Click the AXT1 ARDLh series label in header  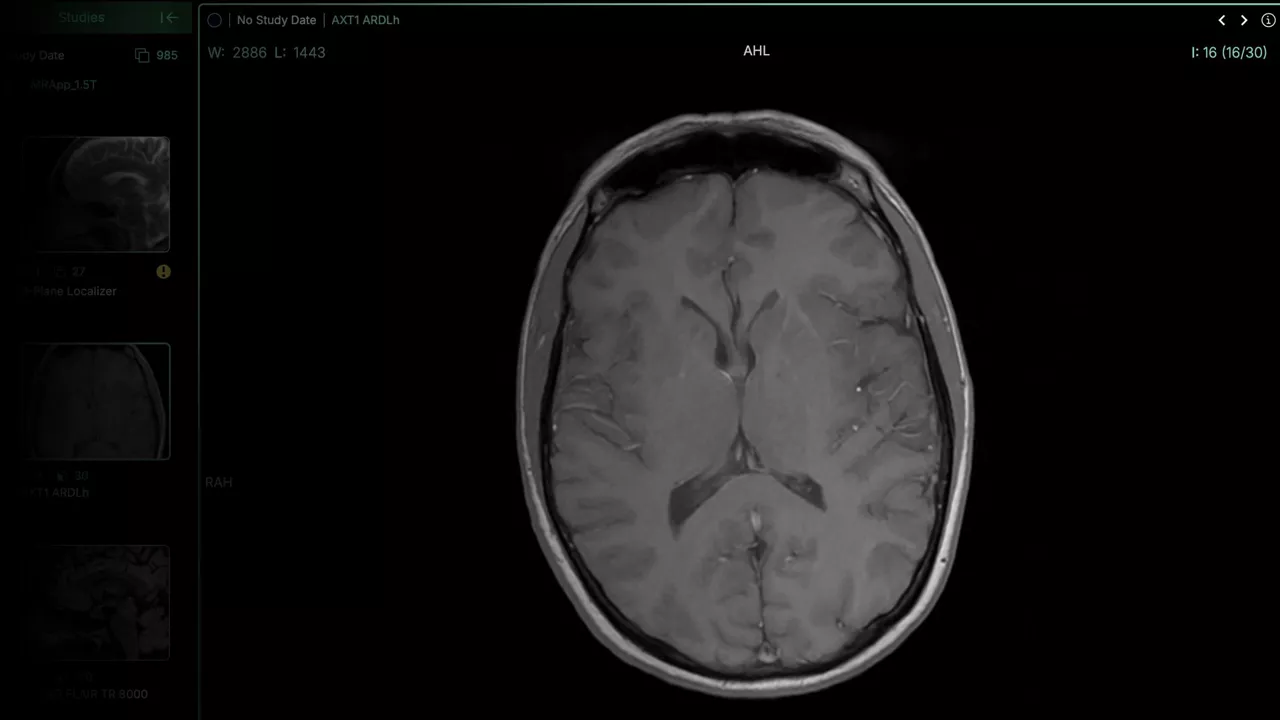point(365,20)
